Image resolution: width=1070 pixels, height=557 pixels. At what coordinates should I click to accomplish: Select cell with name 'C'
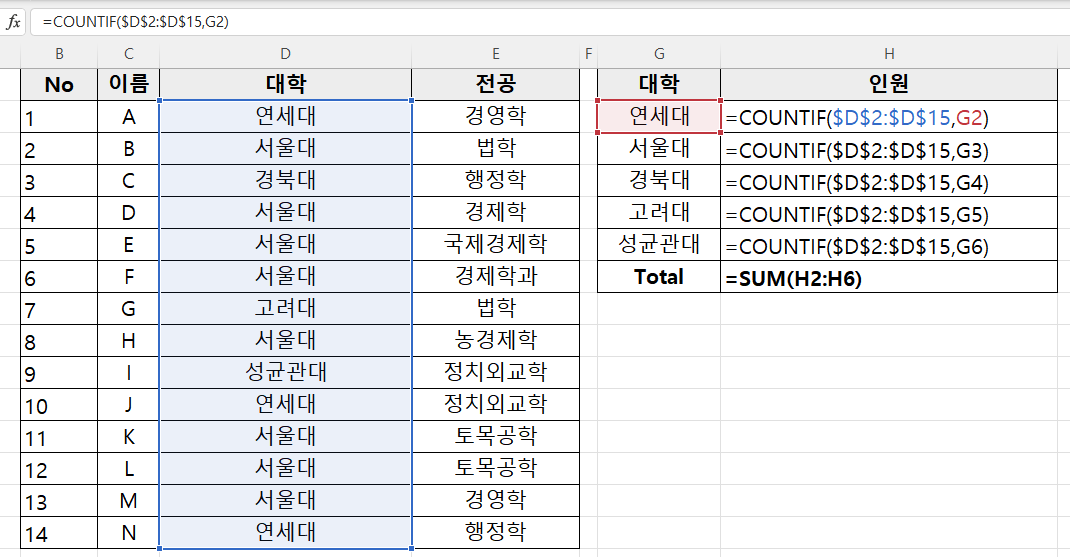128,181
